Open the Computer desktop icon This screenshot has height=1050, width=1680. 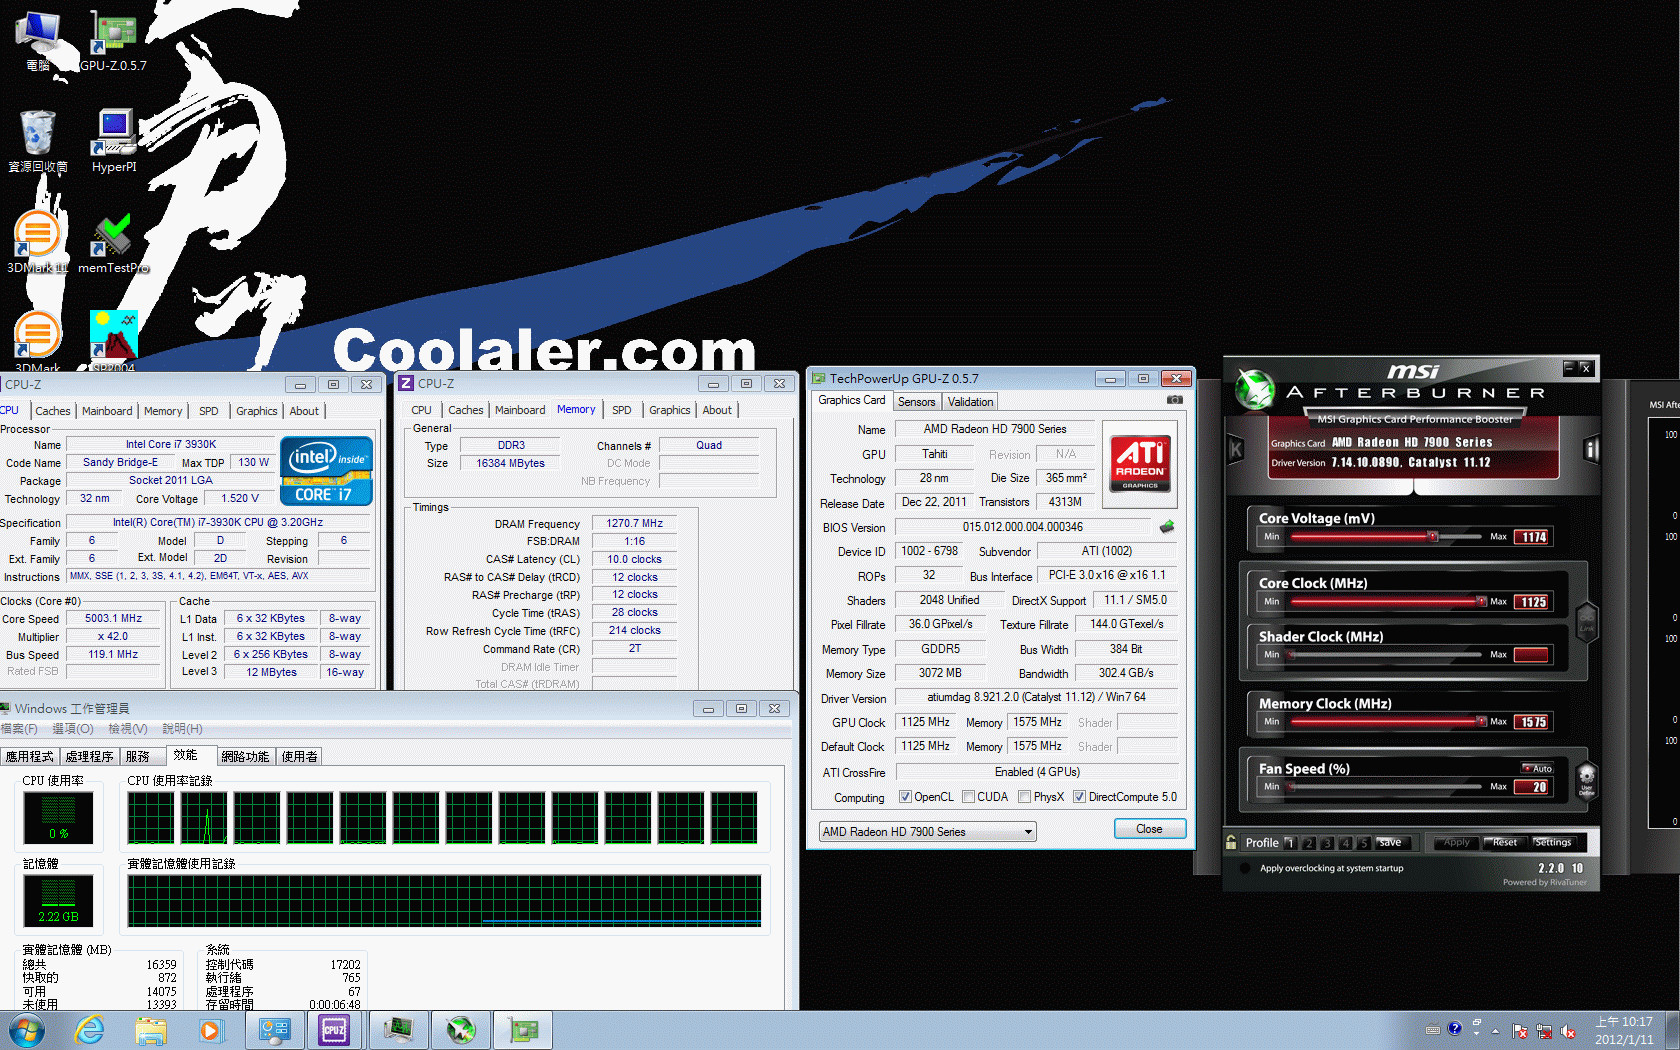pyautogui.click(x=38, y=42)
